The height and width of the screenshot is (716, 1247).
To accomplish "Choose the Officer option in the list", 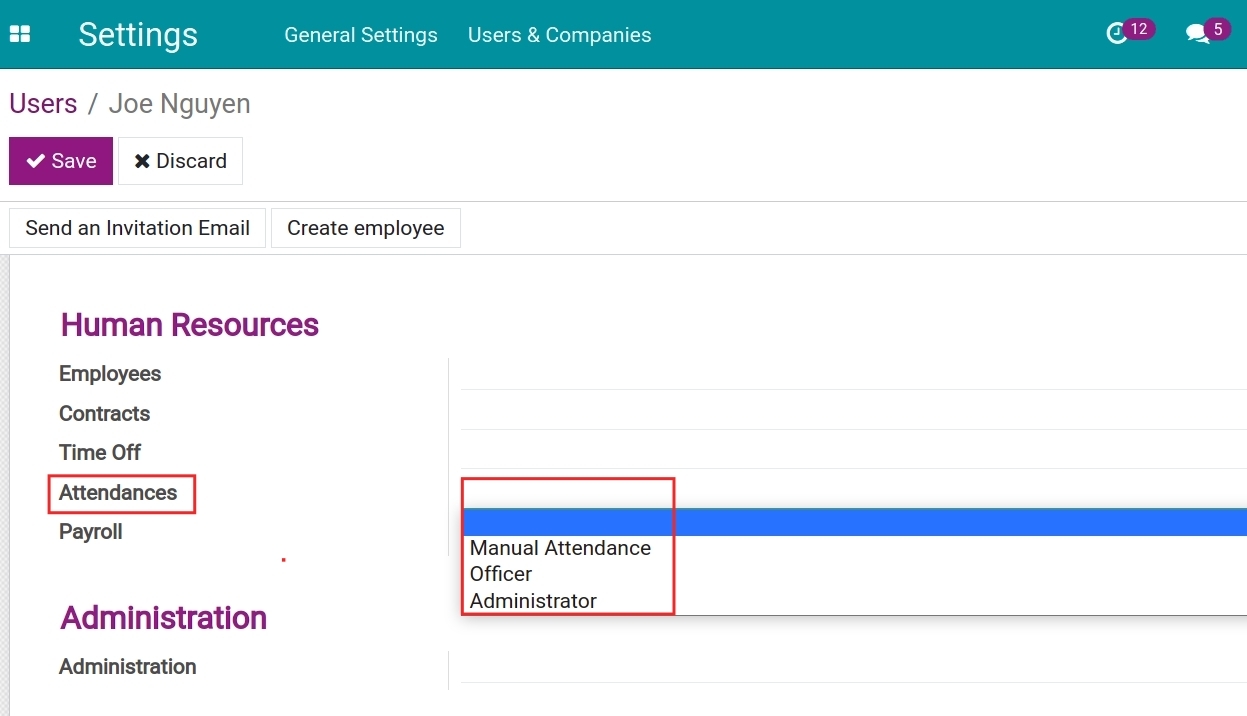I will 501,574.
